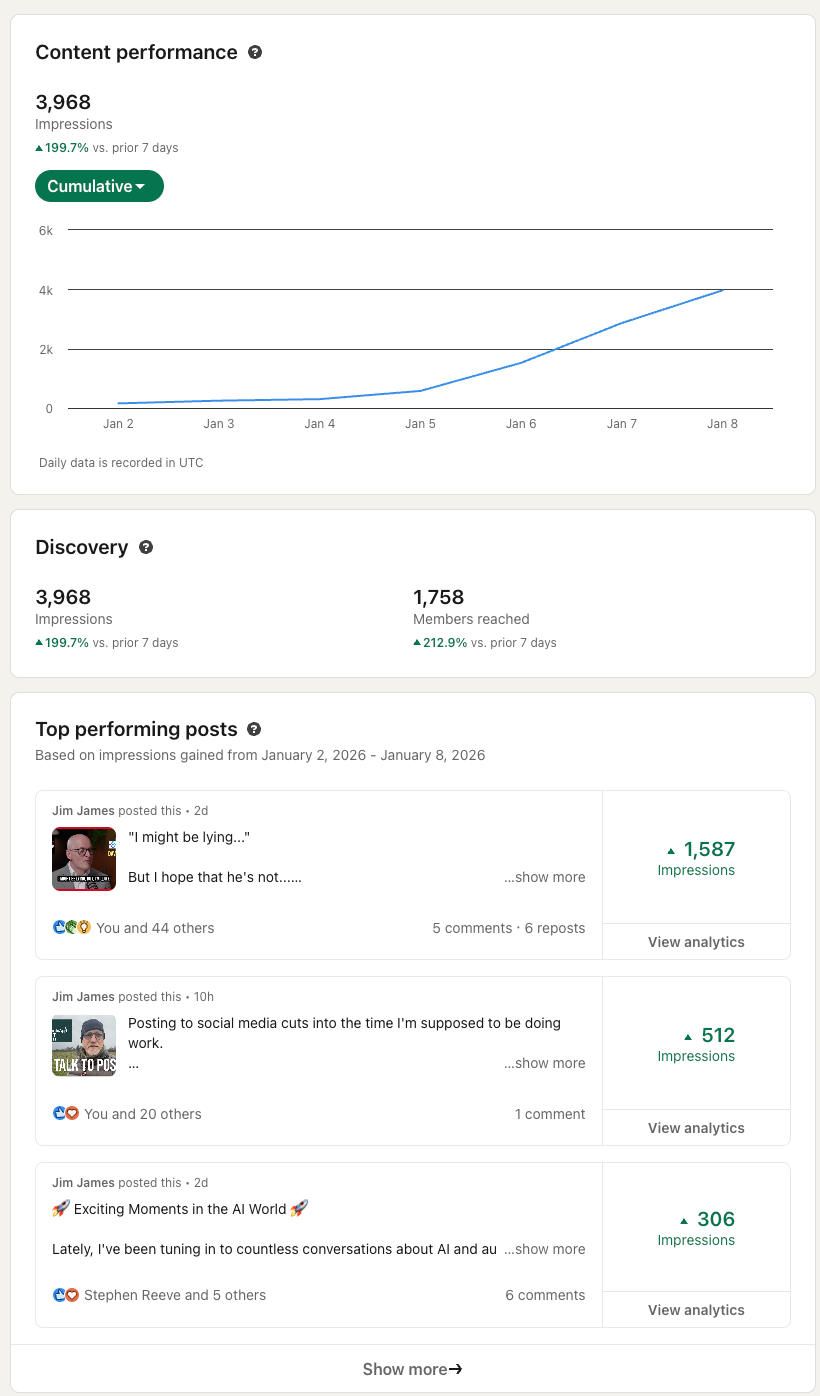
Task: Expand the Exciting Moments AI post text
Action: tap(544, 1249)
